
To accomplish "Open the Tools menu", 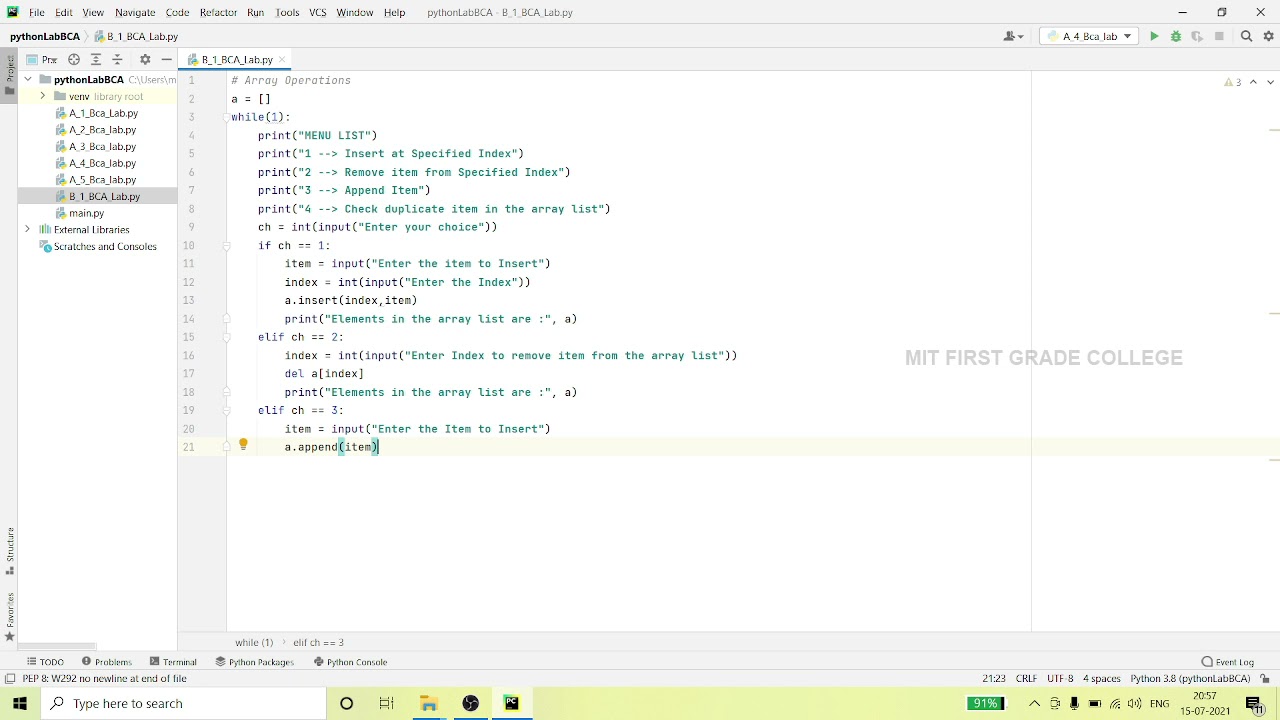I will [287, 12].
